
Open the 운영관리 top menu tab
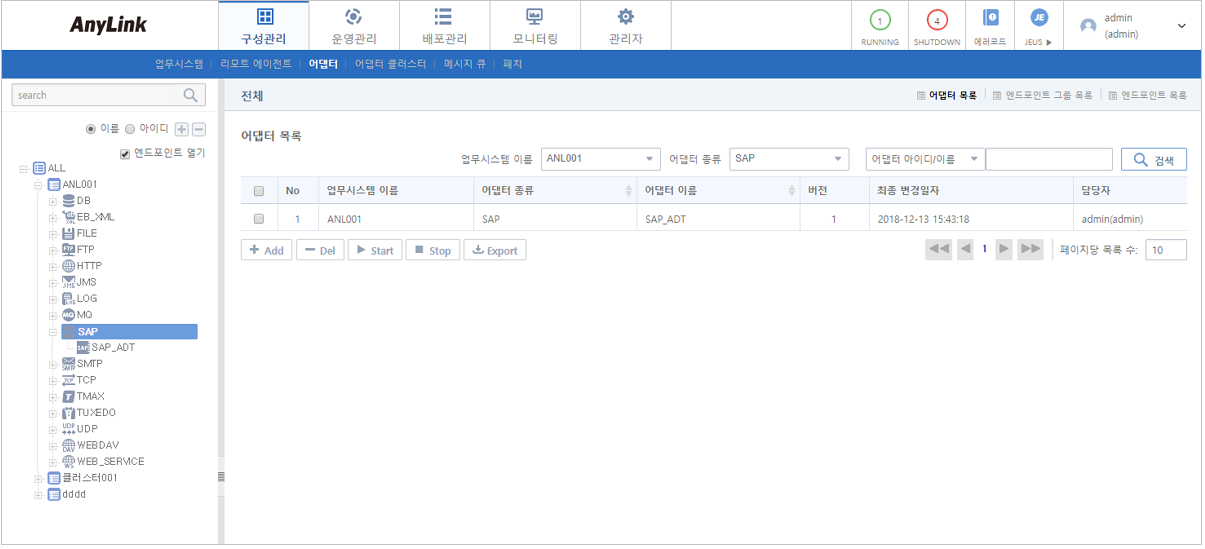pyautogui.click(x=353, y=26)
